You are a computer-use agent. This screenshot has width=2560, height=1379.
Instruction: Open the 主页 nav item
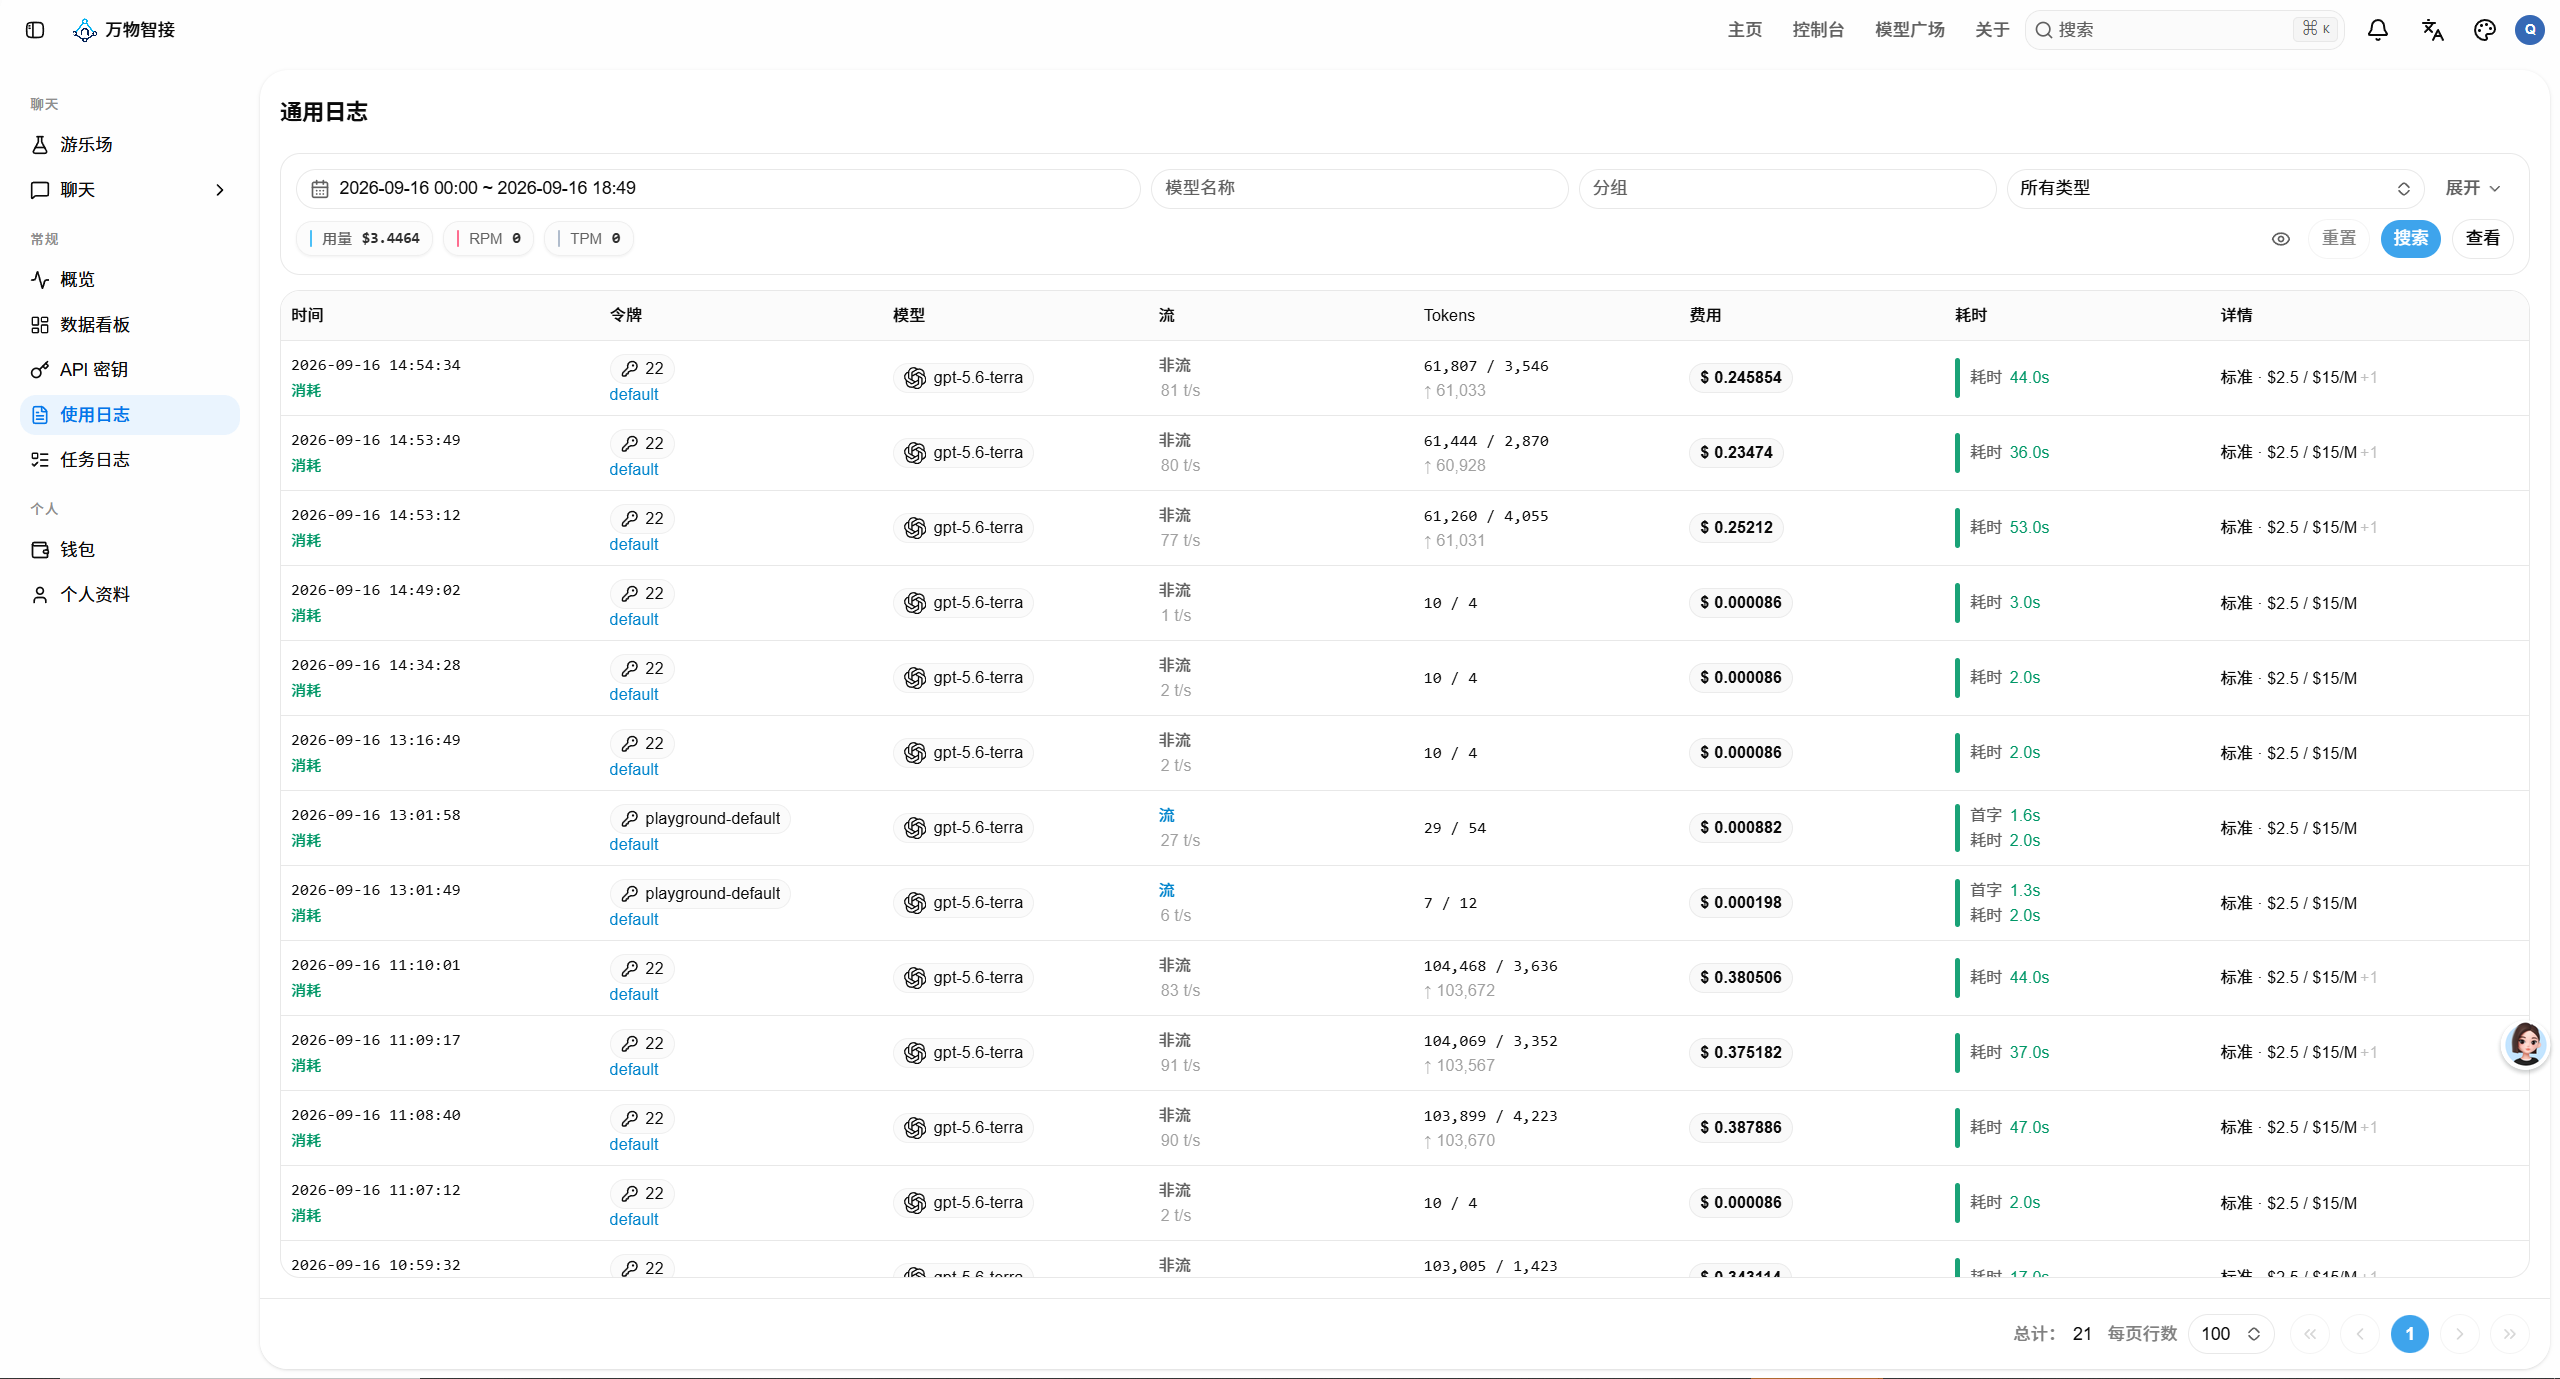click(1745, 30)
